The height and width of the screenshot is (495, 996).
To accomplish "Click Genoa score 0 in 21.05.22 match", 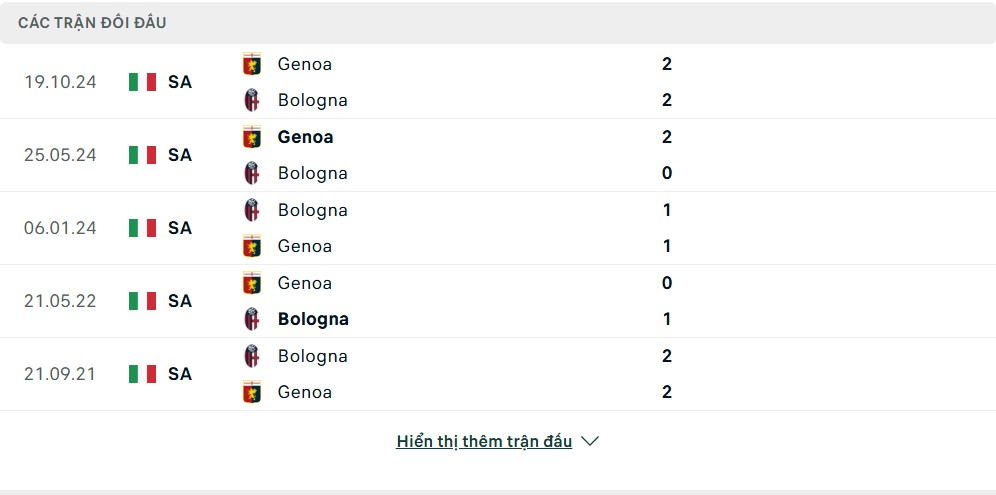I will (667, 283).
